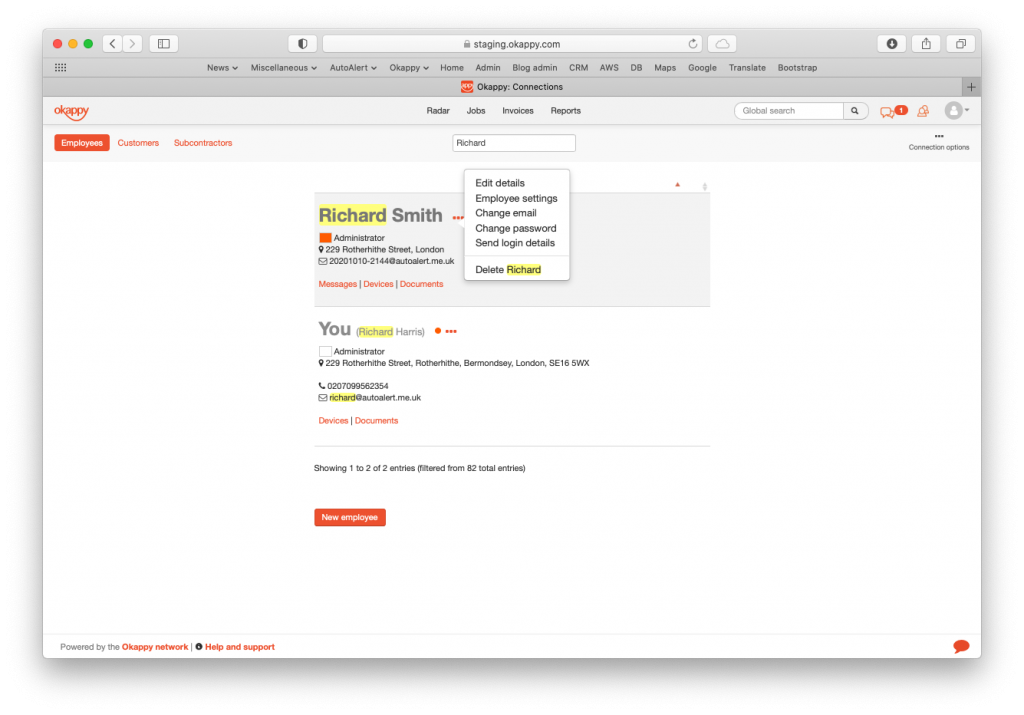Image resolution: width=1024 pixels, height=715 pixels.
Task: Expand the News bookmarks dropdown
Action: [222, 68]
